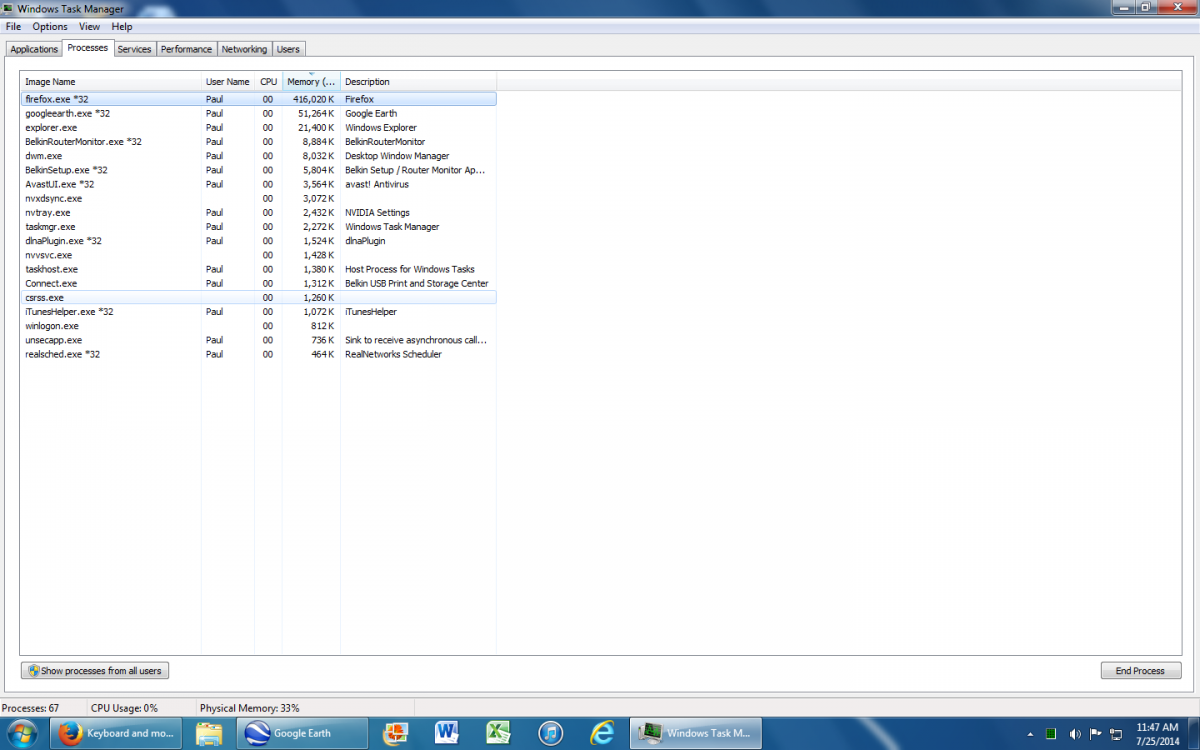Click Windows Task Manager taskbar button
The width and height of the screenshot is (1200, 750).
pyautogui.click(x=696, y=733)
